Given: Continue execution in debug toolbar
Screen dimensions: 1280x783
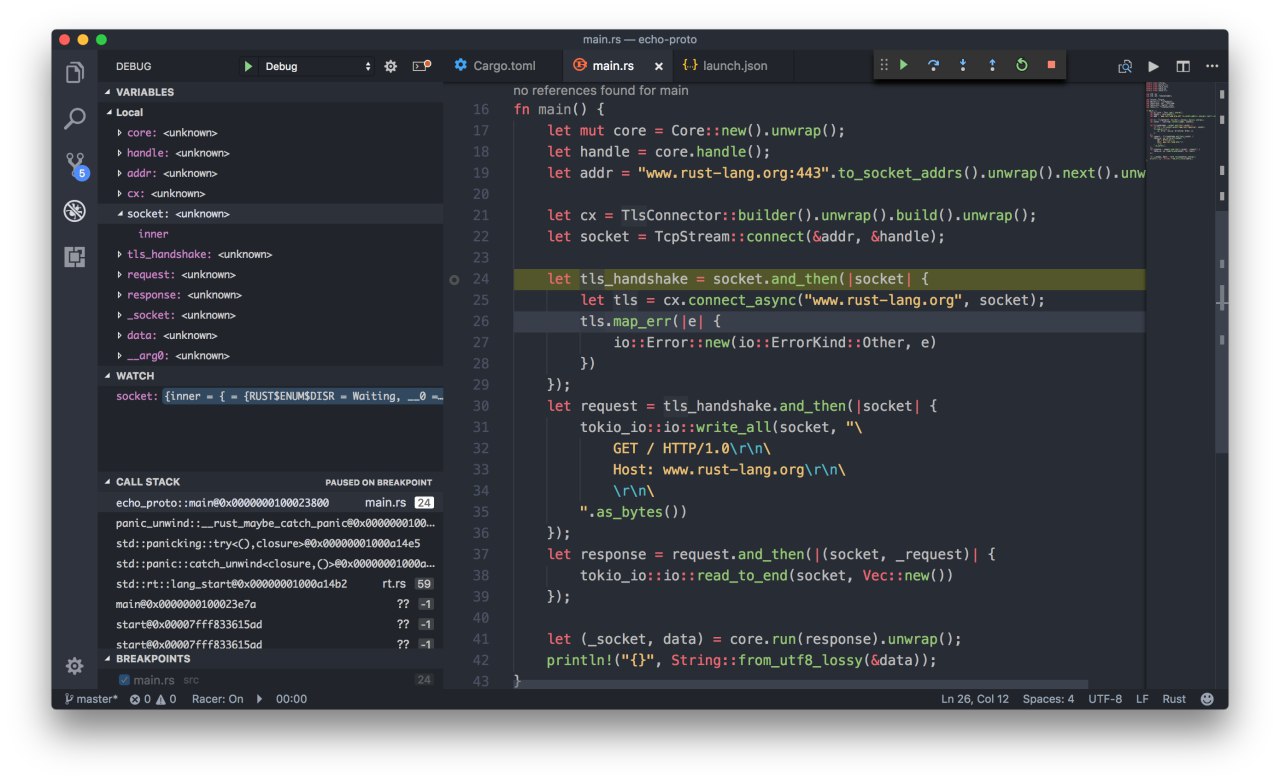Looking at the screenshot, I should tap(904, 65).
